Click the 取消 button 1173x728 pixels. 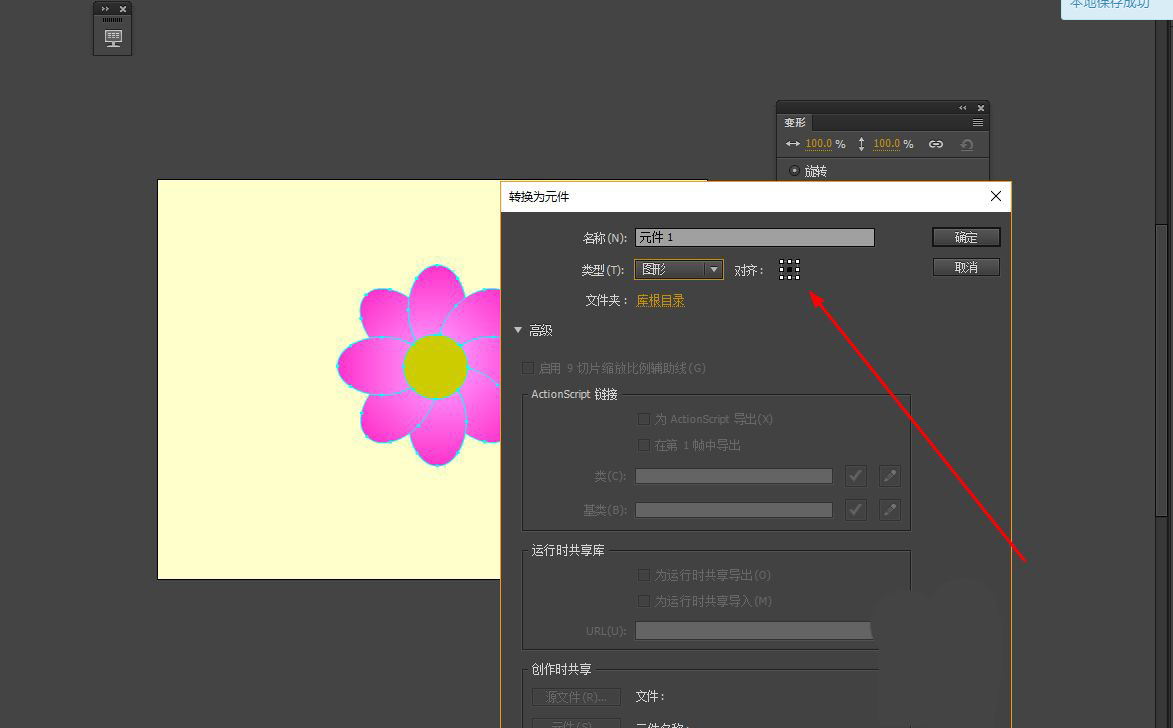pyautogui.click(x=966, y=267)
